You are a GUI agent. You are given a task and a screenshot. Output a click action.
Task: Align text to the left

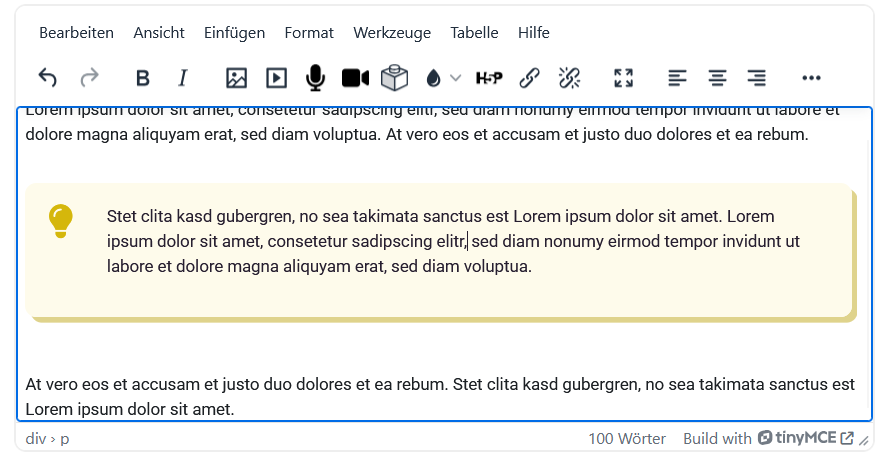[x=677, y=78]
